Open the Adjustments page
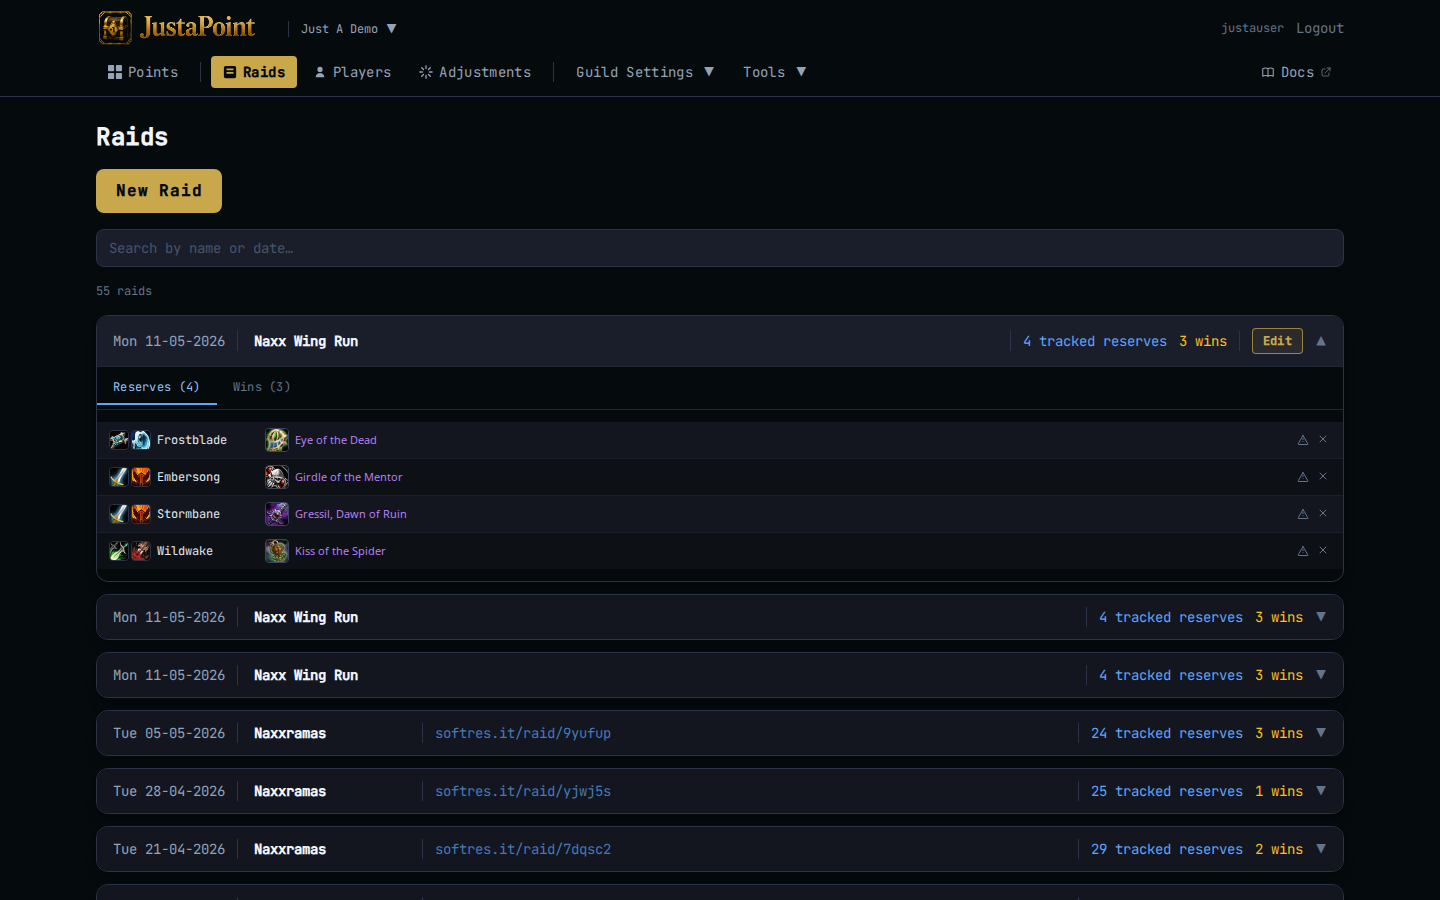Screen dimensions: 1440x900 (475, 72)
